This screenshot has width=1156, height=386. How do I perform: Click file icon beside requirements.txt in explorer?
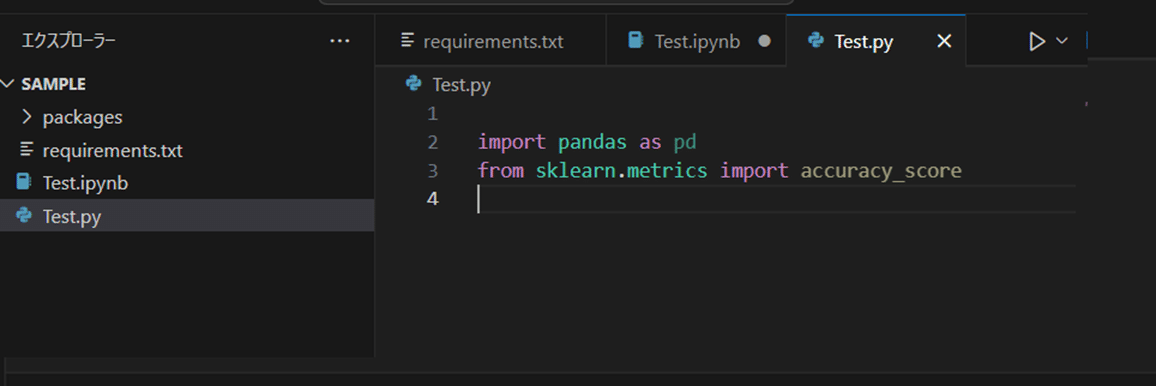27,150
